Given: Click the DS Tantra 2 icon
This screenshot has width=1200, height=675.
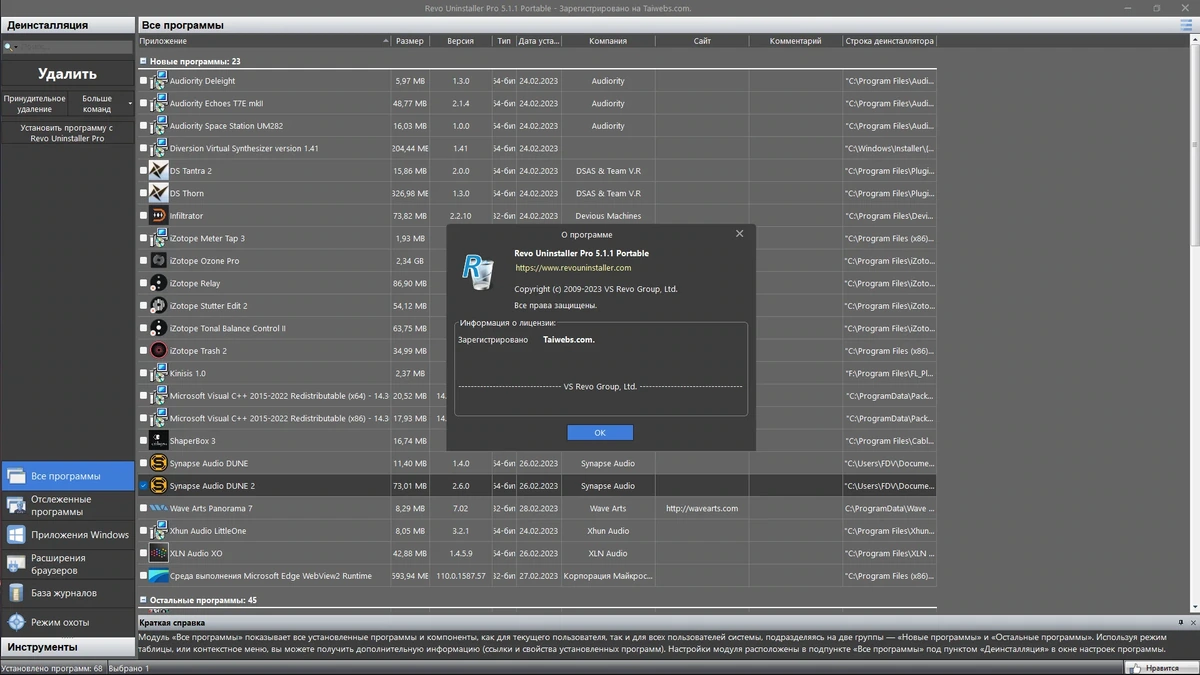Looking at the screenshot, I should click(x=158, y=171).
